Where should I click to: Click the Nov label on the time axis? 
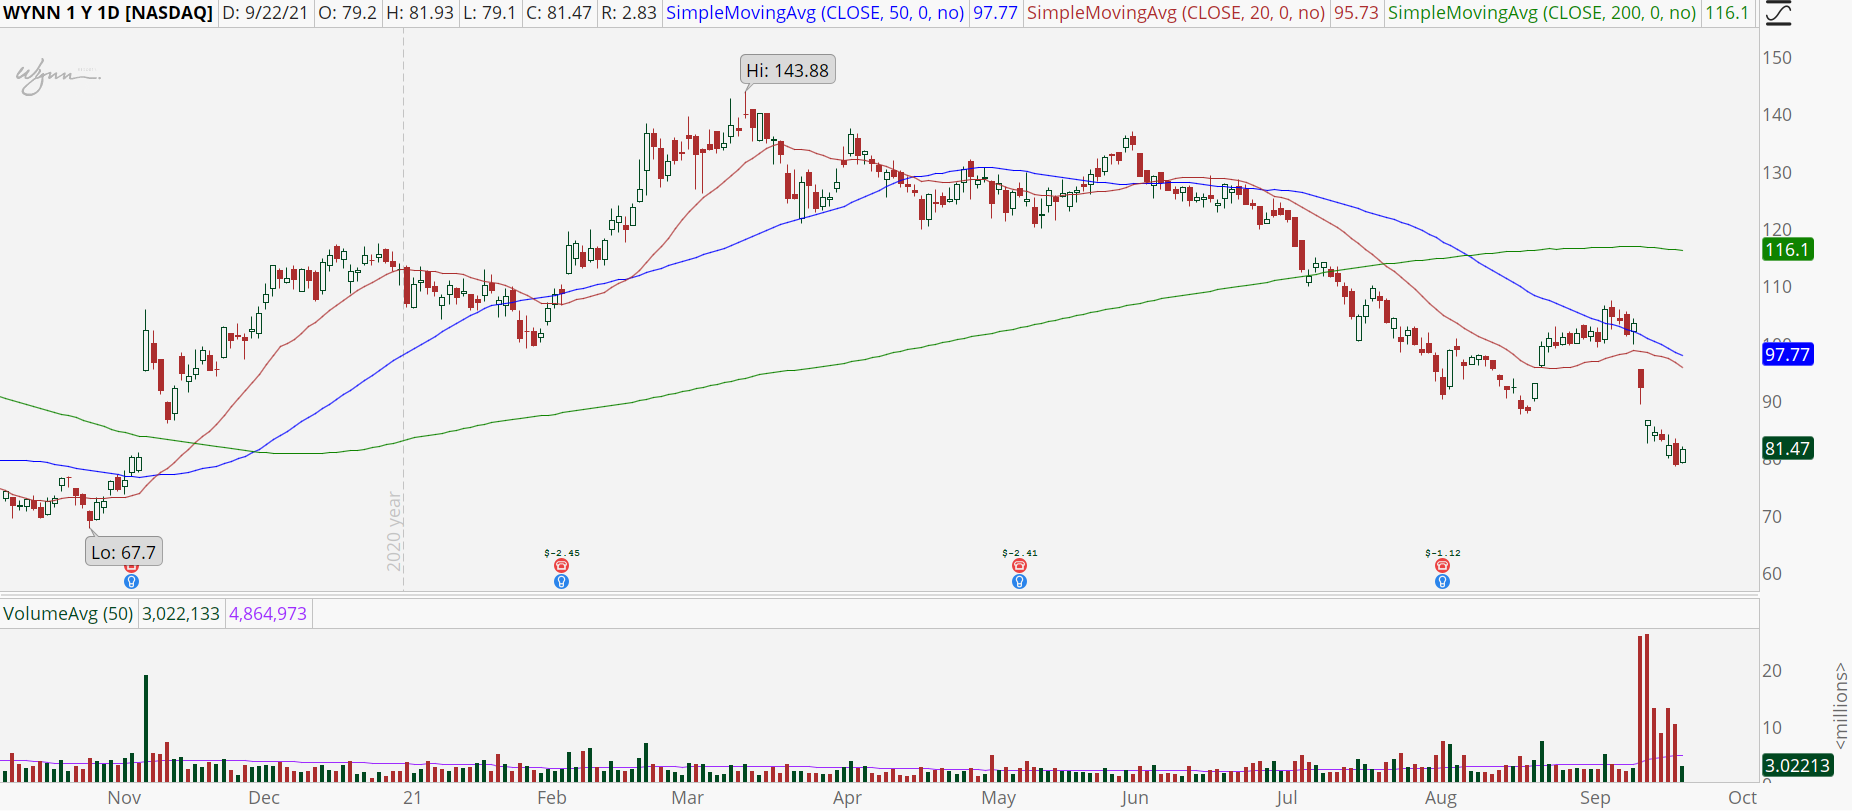124,797
